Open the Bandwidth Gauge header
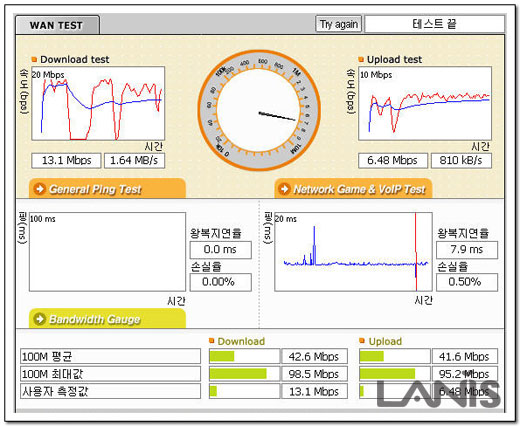The image size is (520, 426). click(107, 319)
